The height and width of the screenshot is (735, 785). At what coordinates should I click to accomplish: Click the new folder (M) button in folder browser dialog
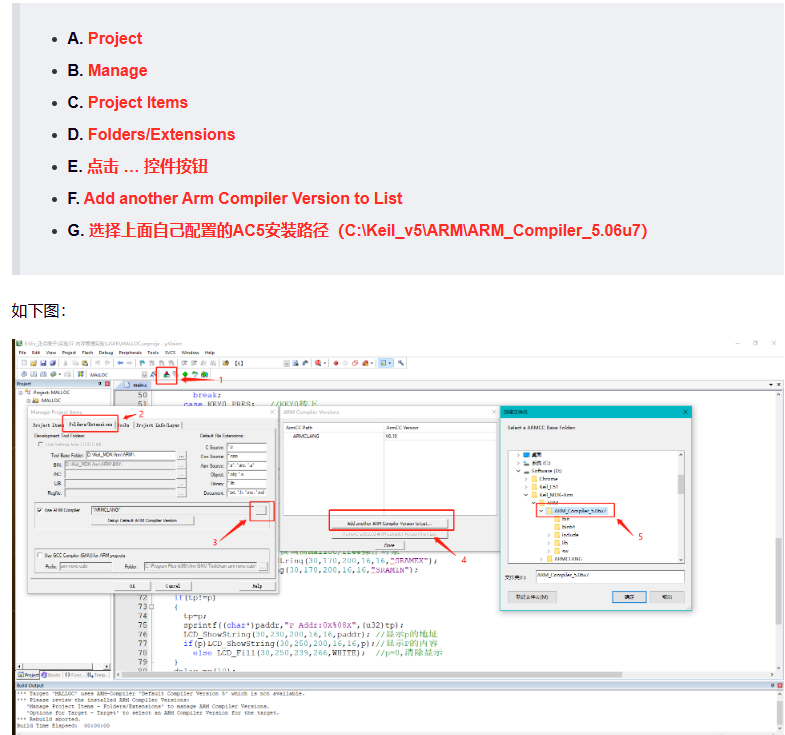[532, 597]
